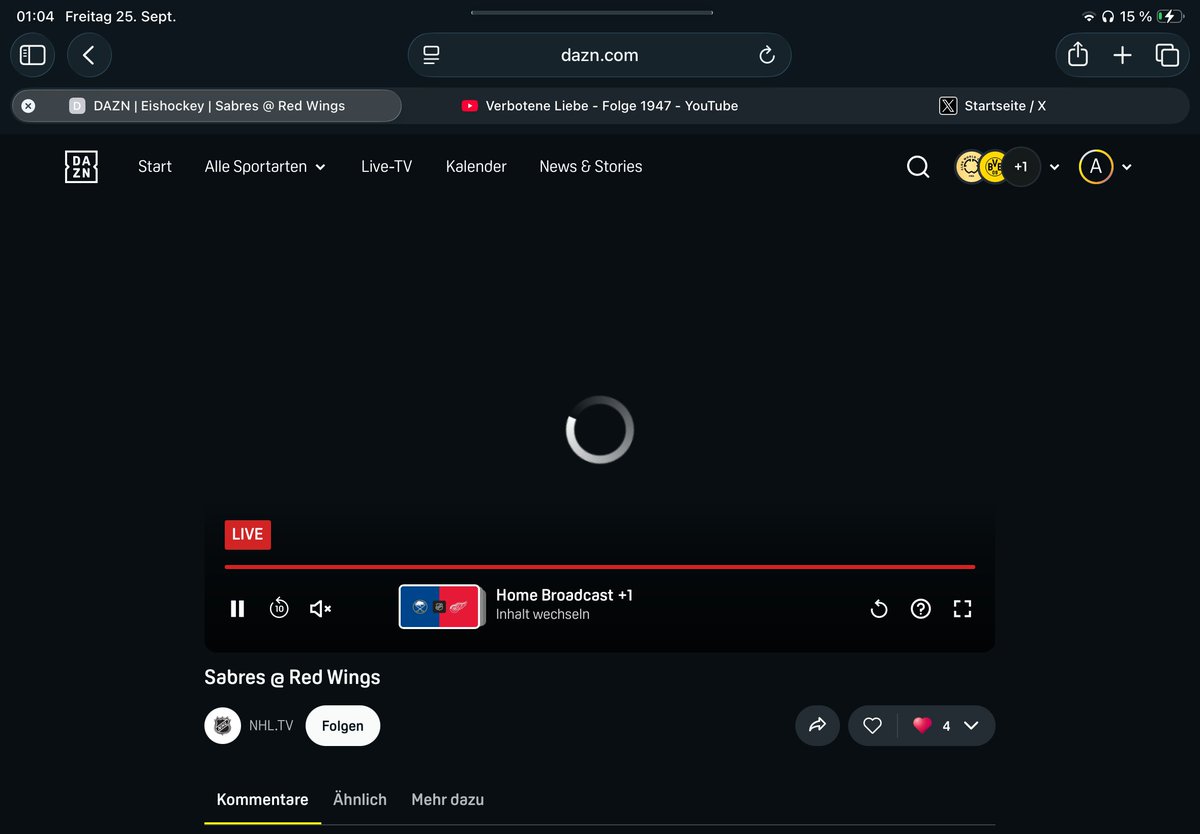The image size is (1200, 834).
Task: Like the video with heart outline
Action: [872, 726]
